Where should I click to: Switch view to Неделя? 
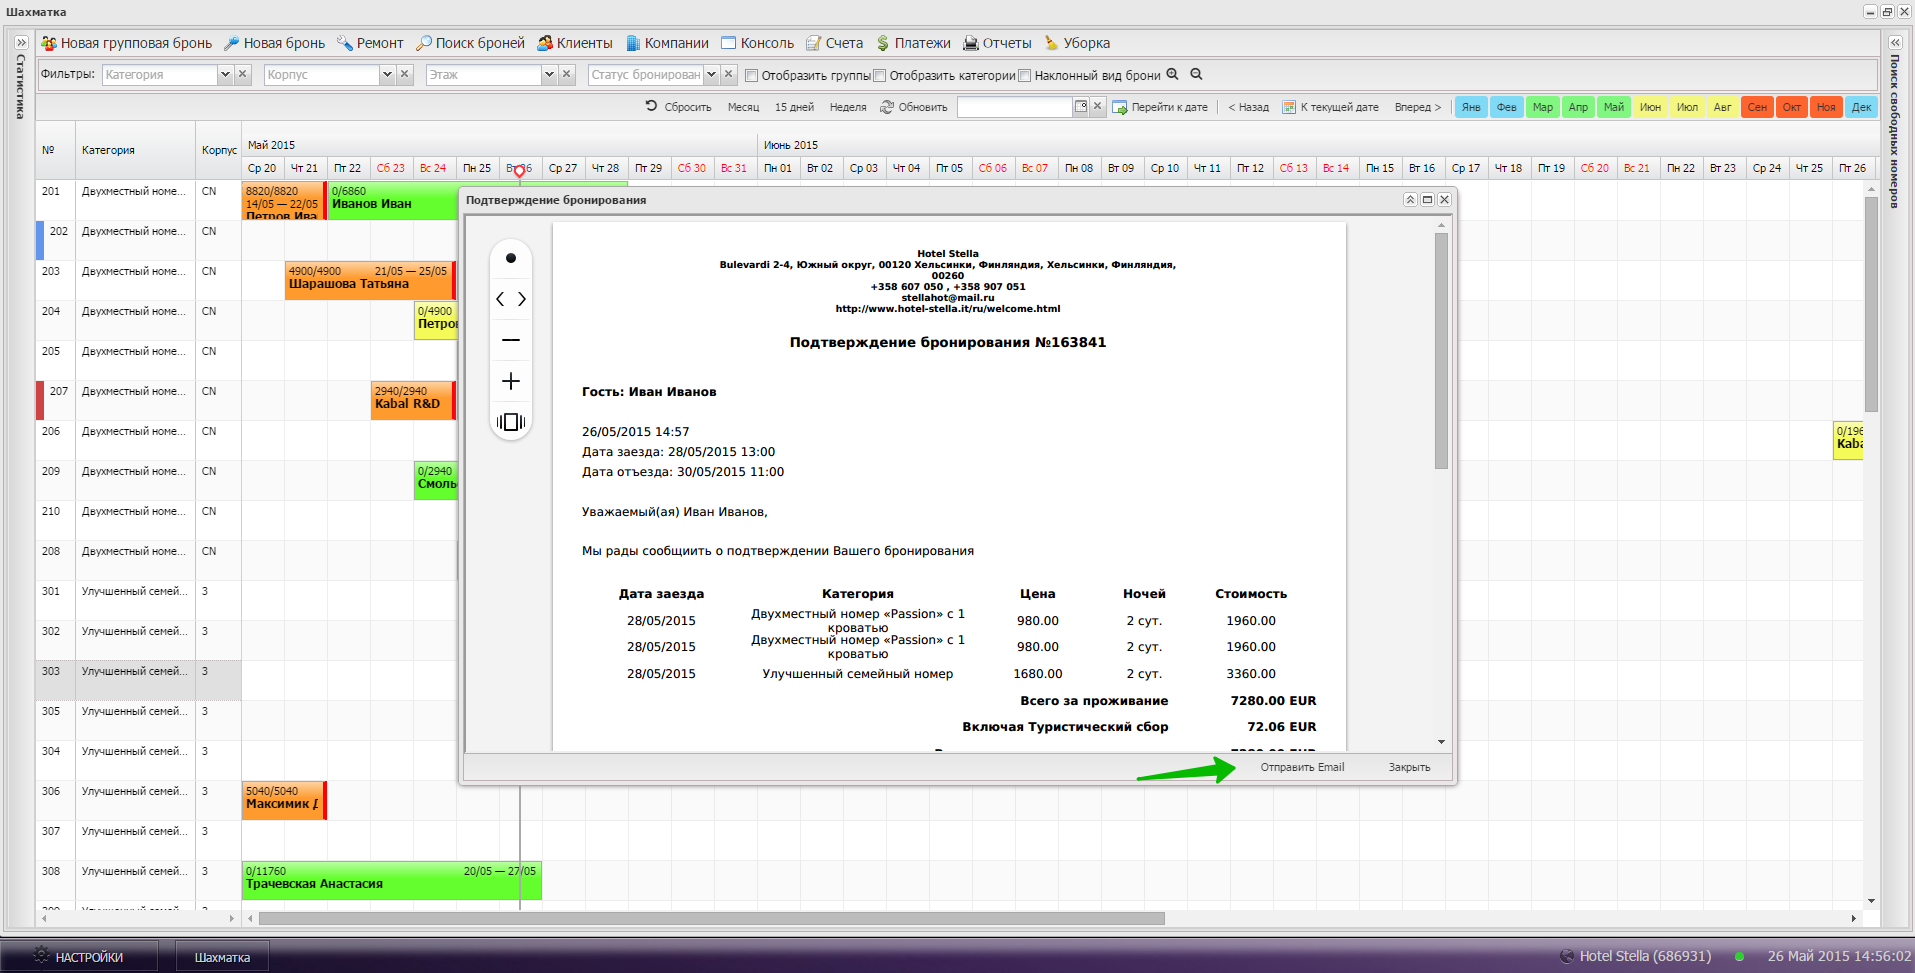point(848,107)
